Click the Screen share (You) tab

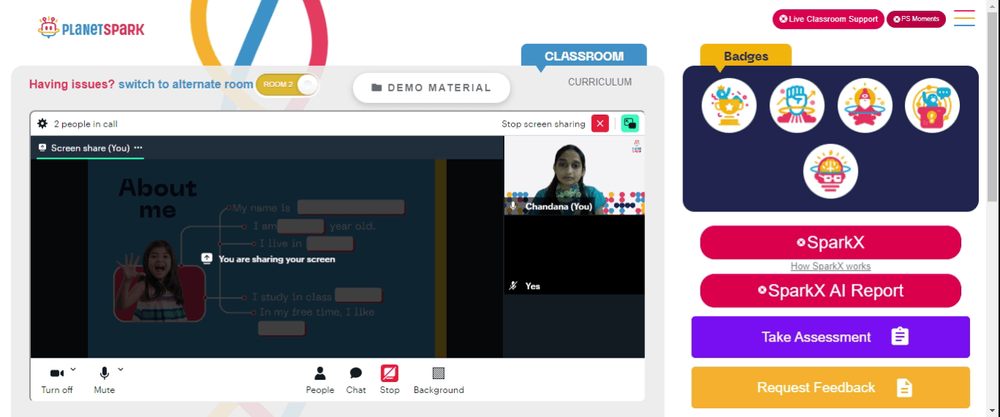[x=90, y=148]
